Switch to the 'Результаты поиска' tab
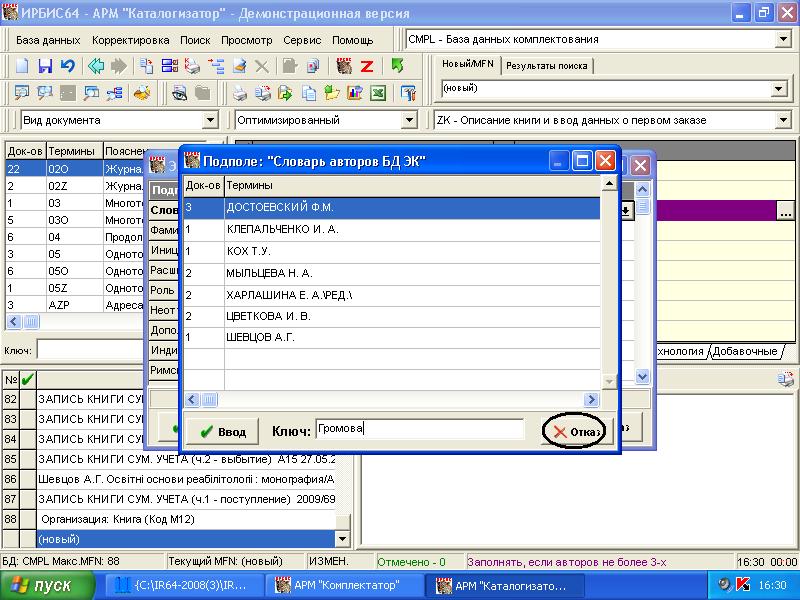Image resolution: width=800 pixels, height=600 pixels. coord(546,66)
